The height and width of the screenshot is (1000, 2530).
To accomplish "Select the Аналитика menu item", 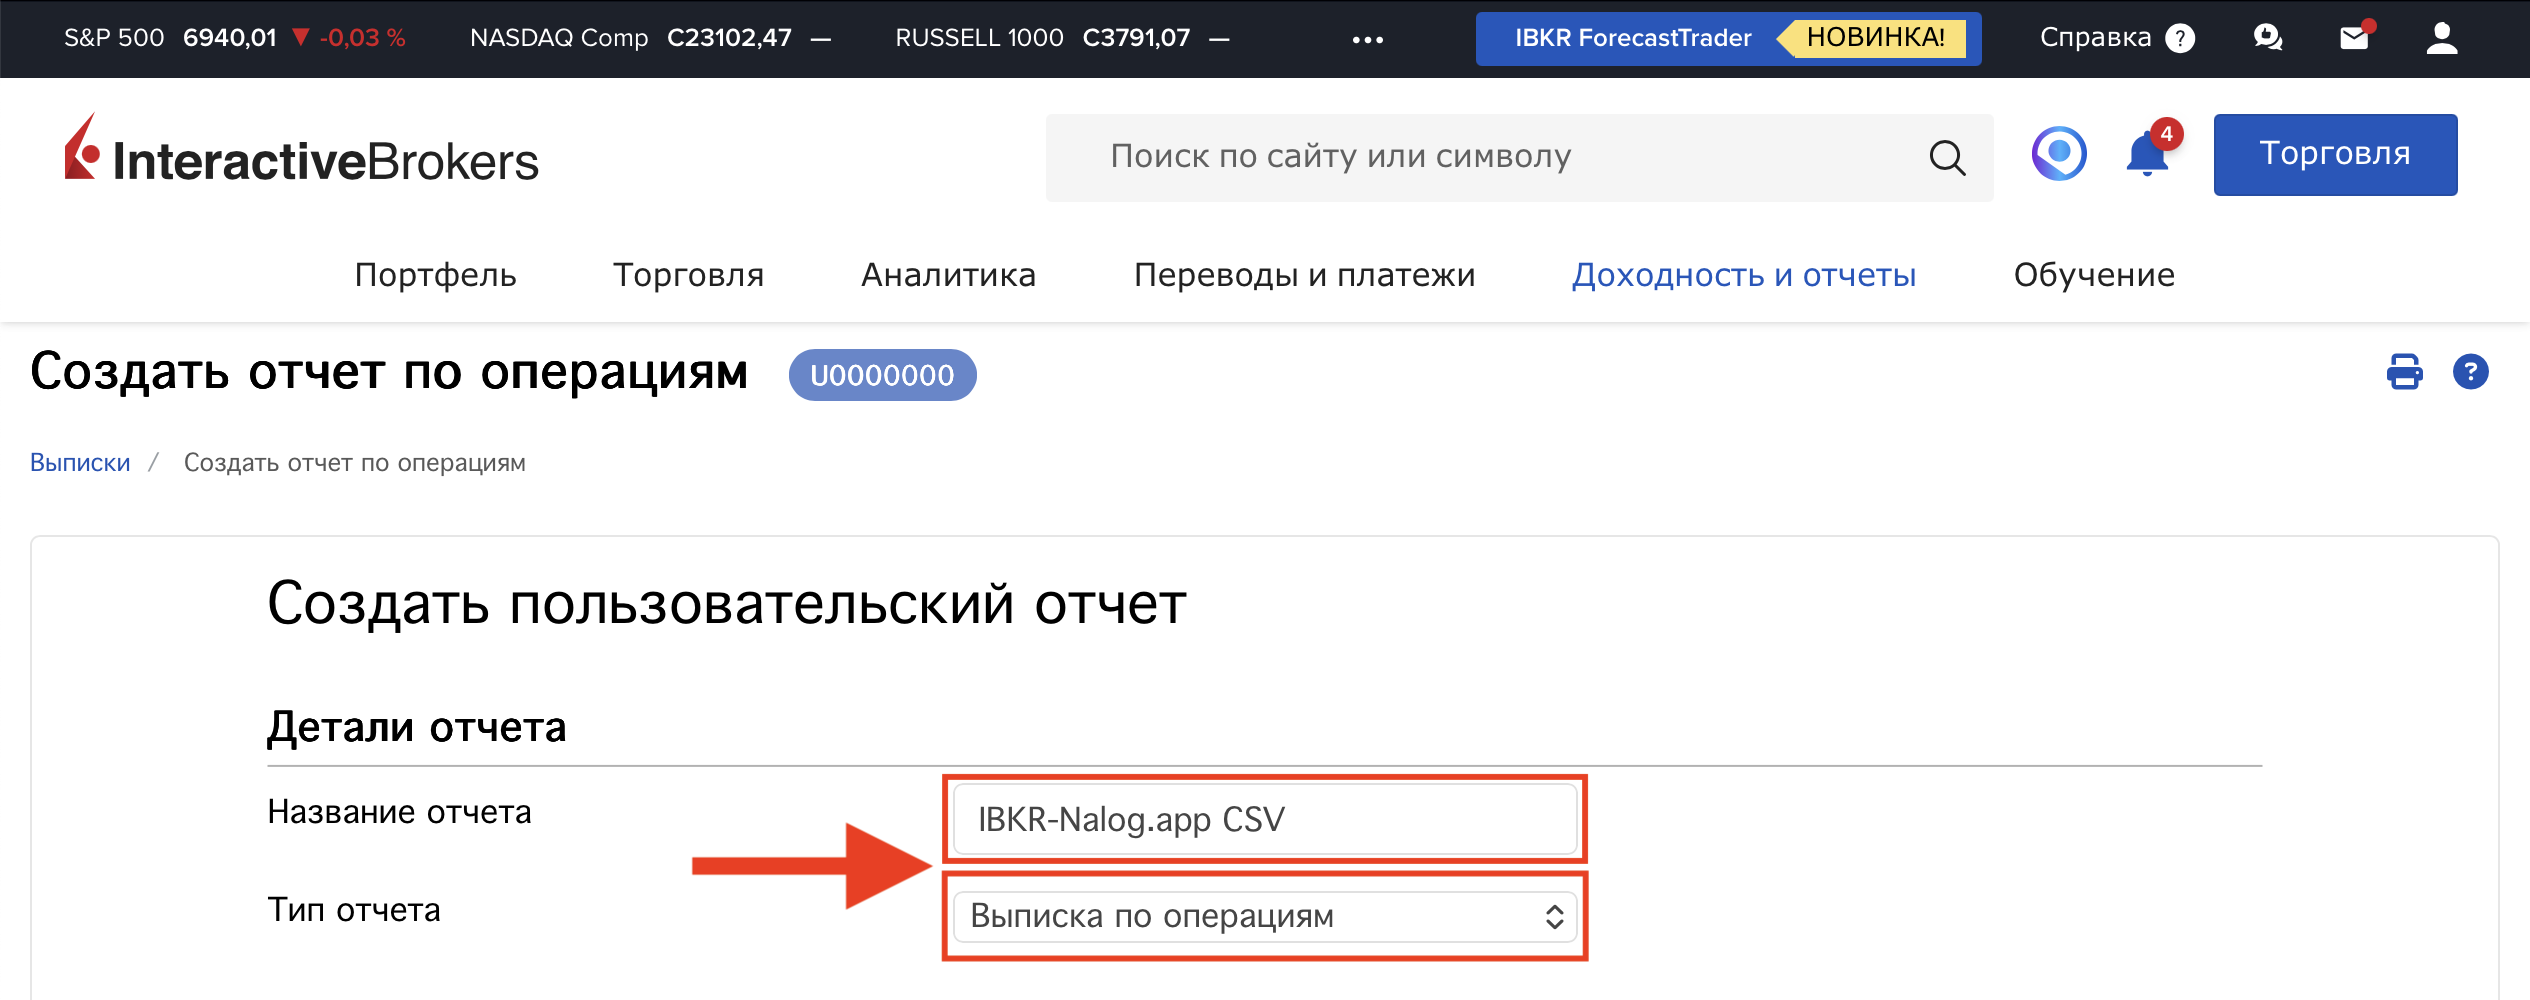I will tap(948, 275).
